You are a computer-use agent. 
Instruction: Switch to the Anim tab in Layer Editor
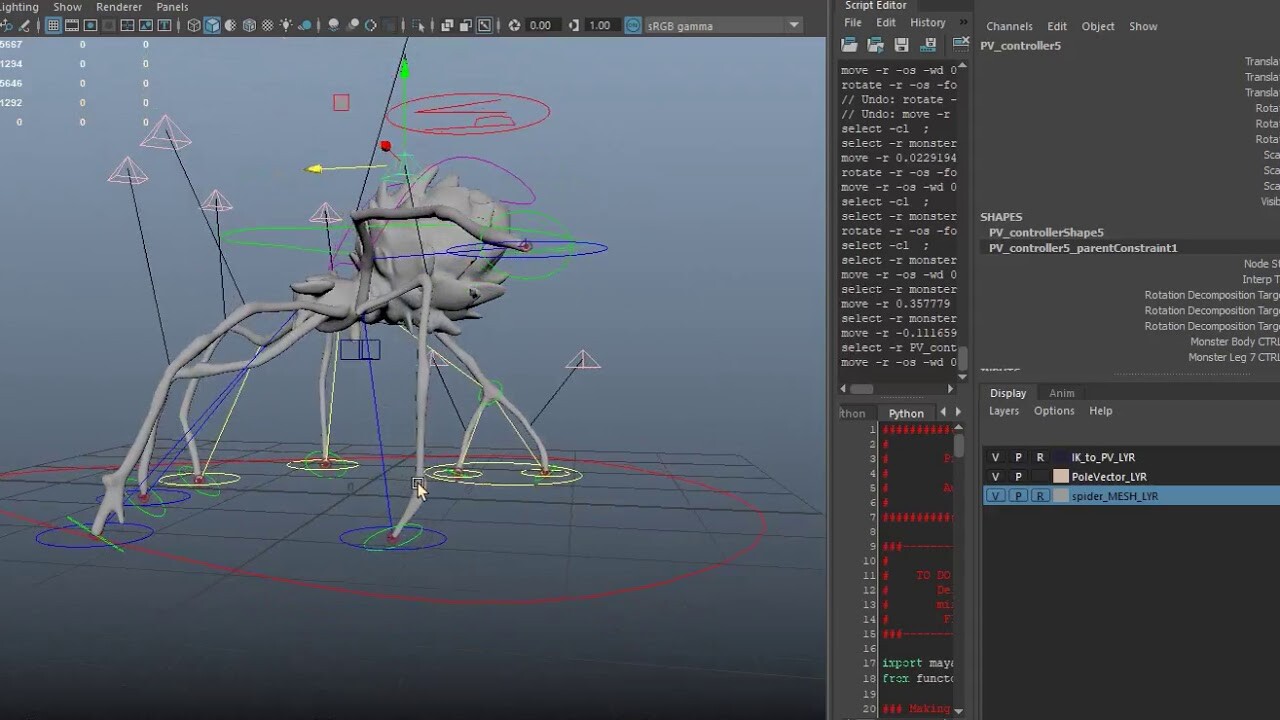[x=1061, y=392]
